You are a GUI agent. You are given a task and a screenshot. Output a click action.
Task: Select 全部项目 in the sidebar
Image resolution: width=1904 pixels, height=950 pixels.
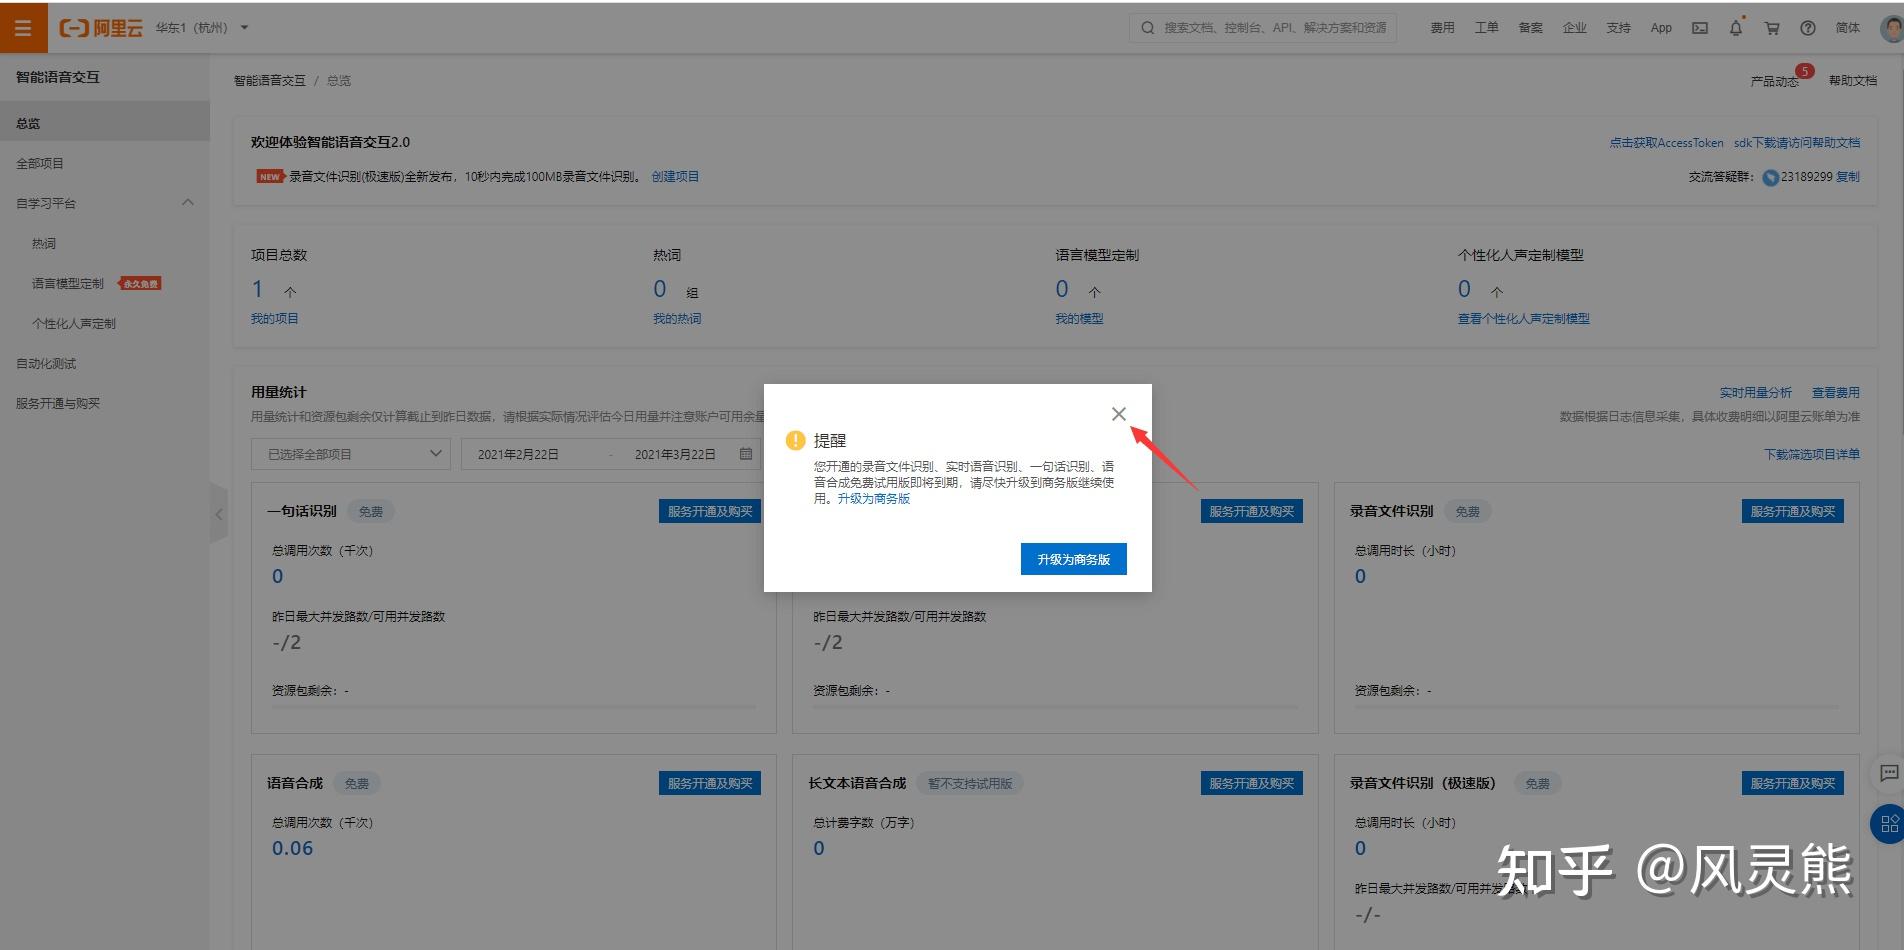pos(38,162)
